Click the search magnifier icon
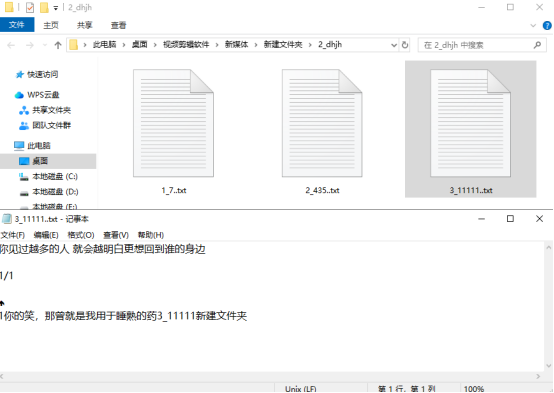This screenshot has height=393, width=554. [537, 45]
